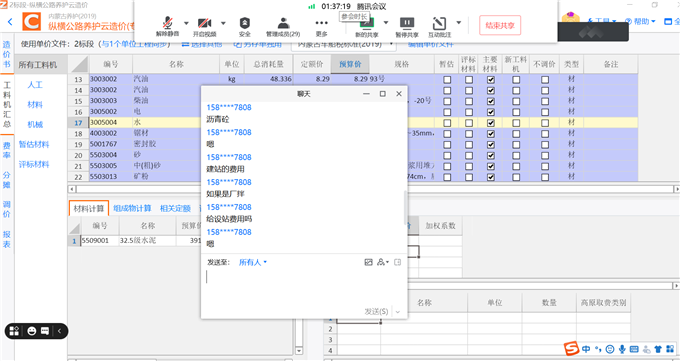The height and width of the screenshot is (361, 680).
Task: Expand 互动批注 annotation options arrow
Action: tap(458, 23)
